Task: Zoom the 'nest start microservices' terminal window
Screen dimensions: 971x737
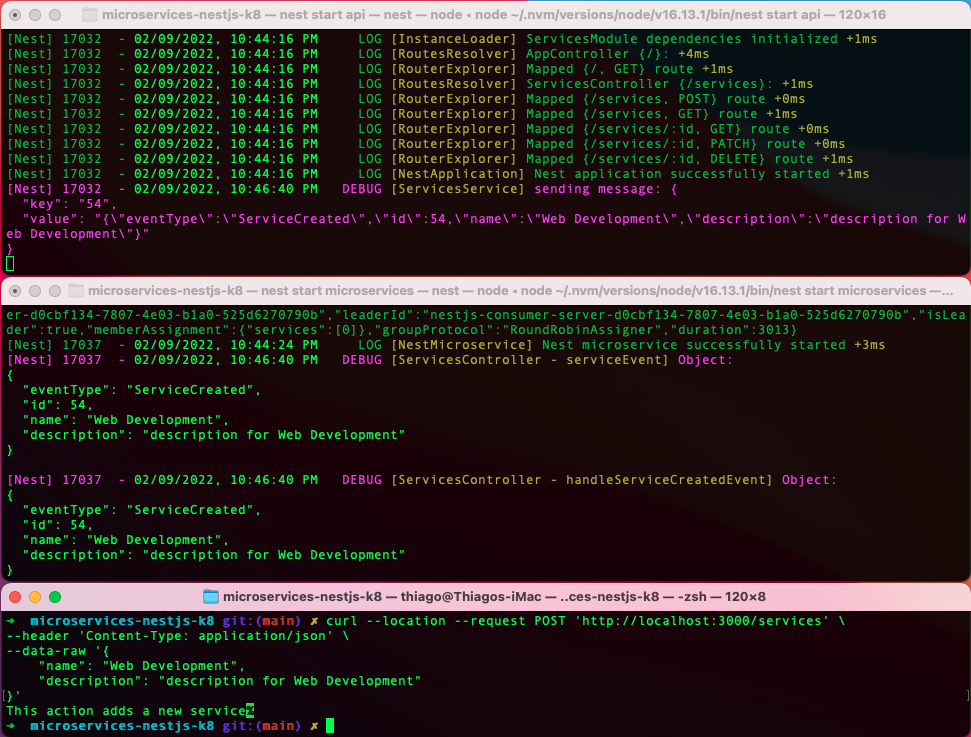Action: click(x=54, y=291)
